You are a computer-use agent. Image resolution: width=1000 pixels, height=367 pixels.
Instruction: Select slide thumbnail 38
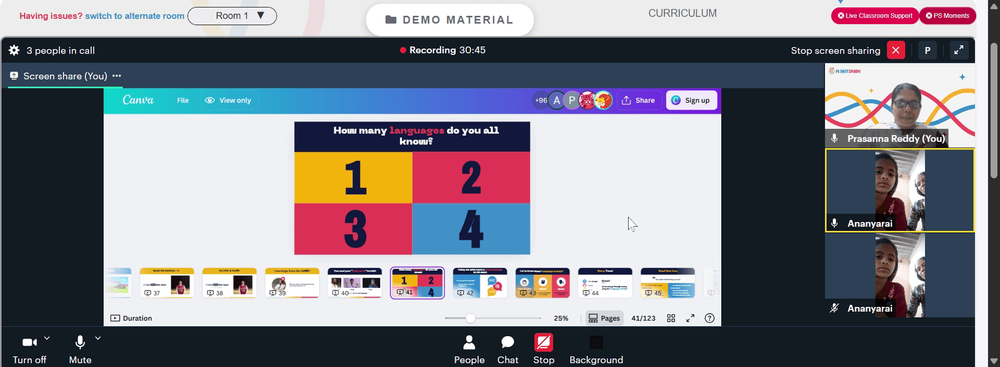point(230,283)
